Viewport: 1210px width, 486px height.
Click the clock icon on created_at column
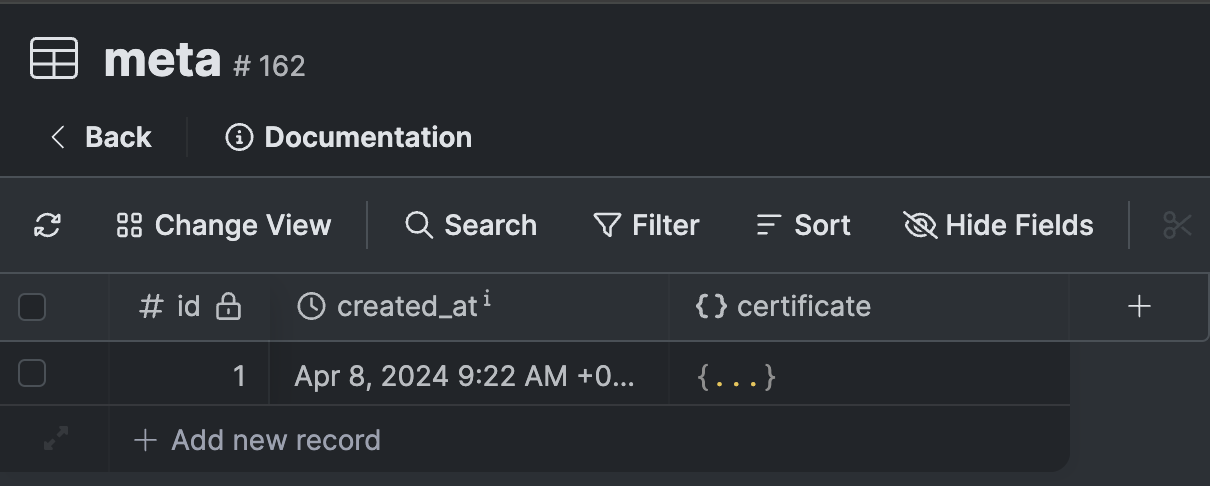pyautogui.click(x=311, y=306)
